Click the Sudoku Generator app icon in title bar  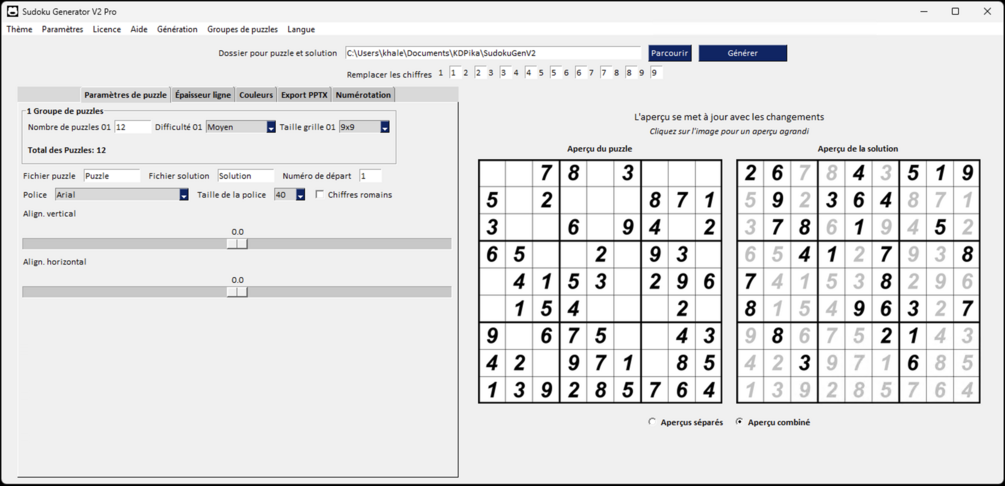tap(12, 12)
